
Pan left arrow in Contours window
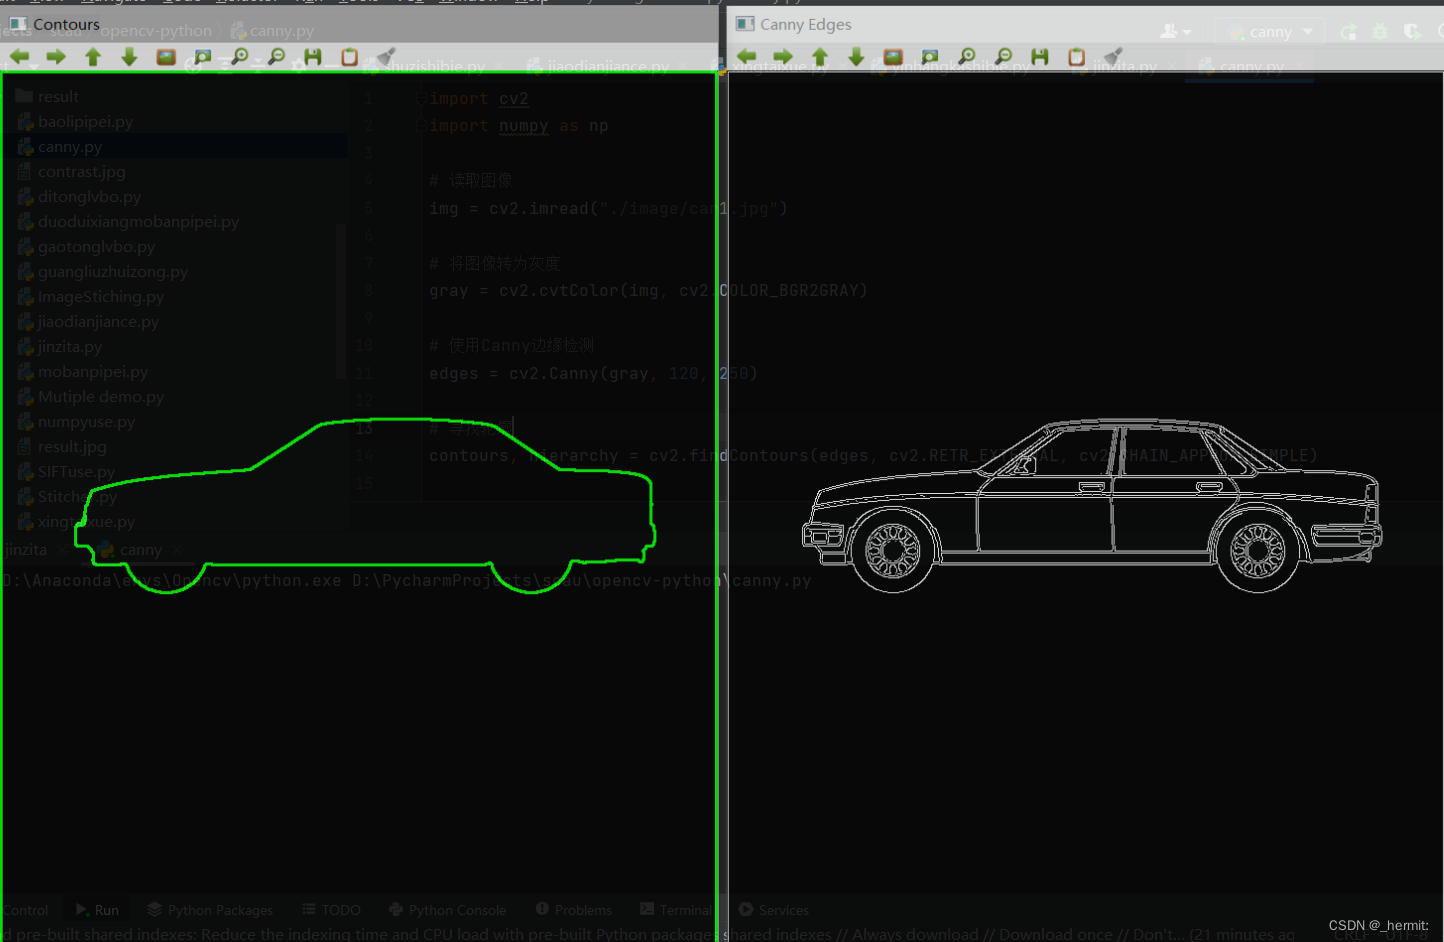[x=19, y=57]
